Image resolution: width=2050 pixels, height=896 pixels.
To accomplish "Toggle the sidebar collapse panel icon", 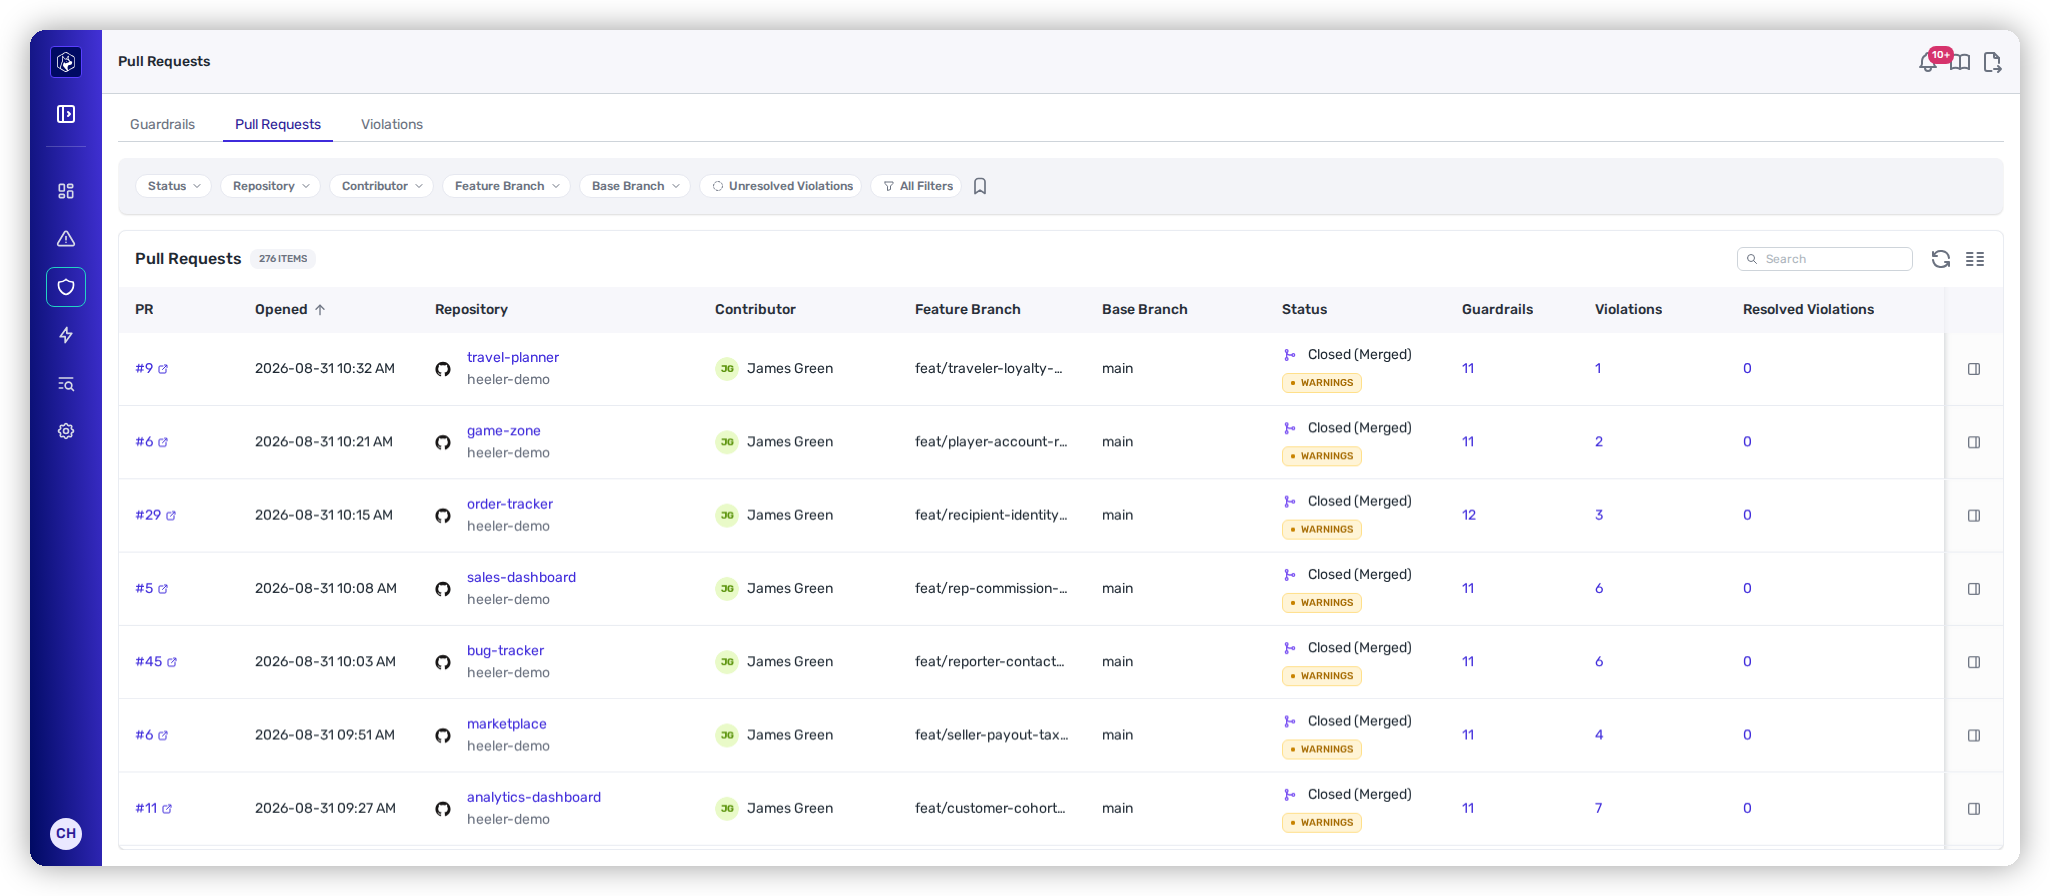I will (66, 114).
